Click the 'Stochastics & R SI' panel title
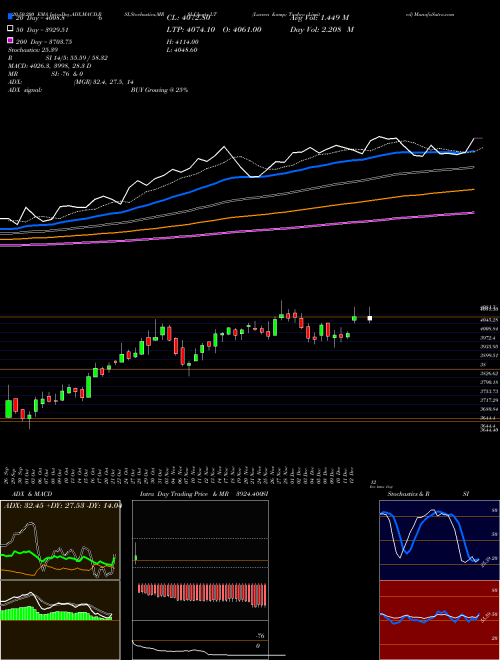 coord(428,494)
